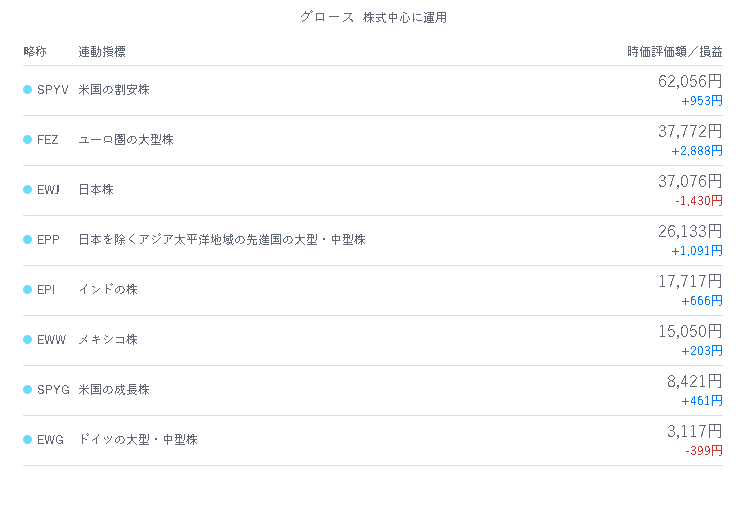This screenshot has height=506, width=738.
Task: Click the SPYV ticker label
Action: (x=53, y=89)
